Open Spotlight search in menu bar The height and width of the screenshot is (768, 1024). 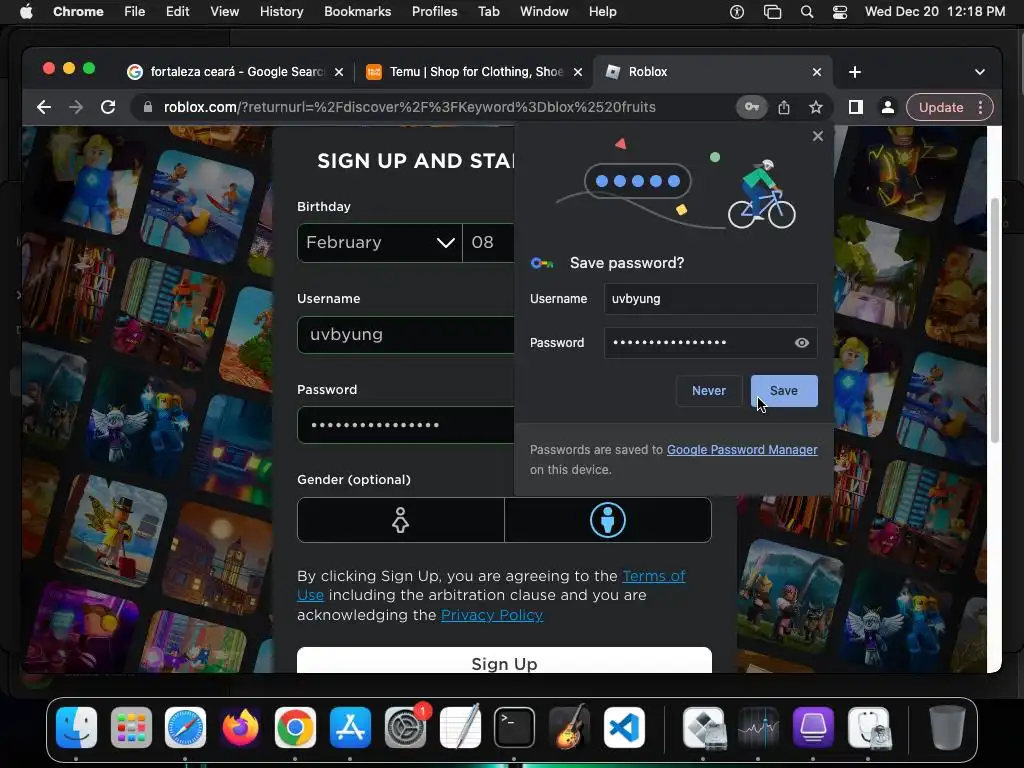807,12
